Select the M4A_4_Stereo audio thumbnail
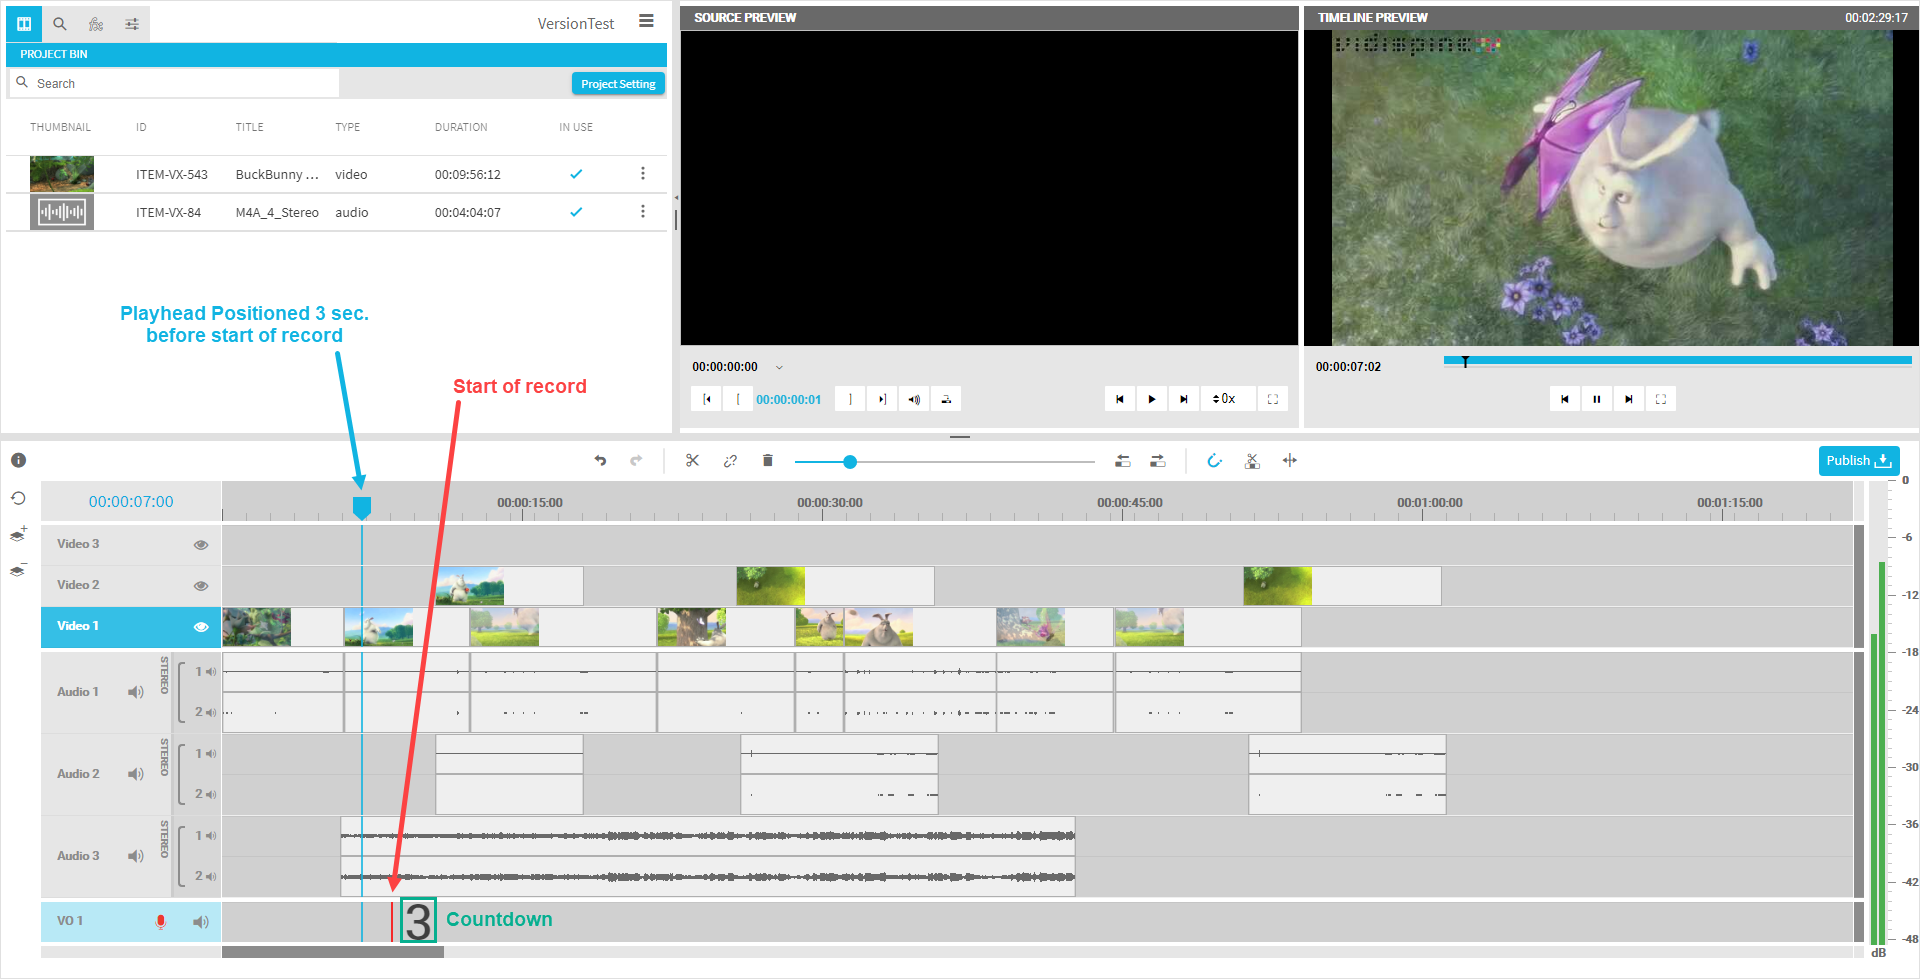Viewport: 1920px width, 979px height. point(62,212)
